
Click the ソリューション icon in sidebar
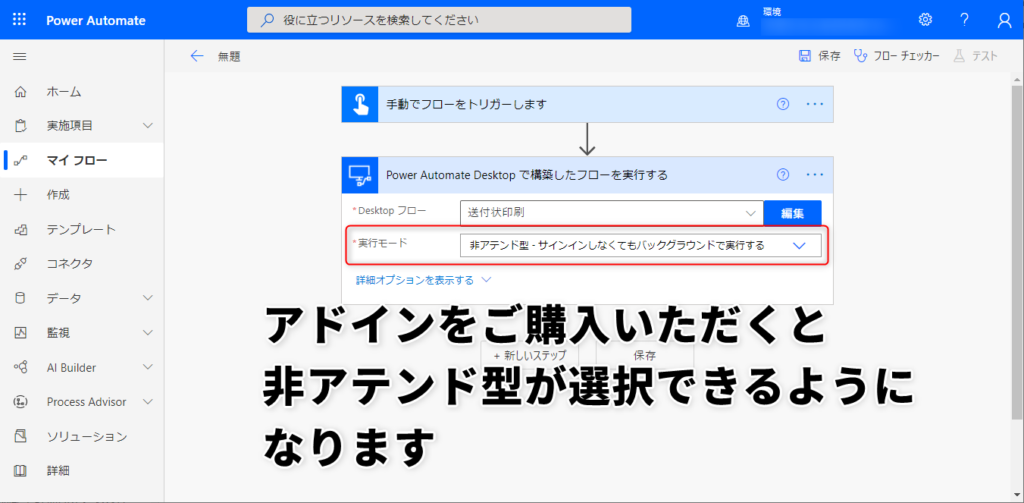(x=20, y=436)
